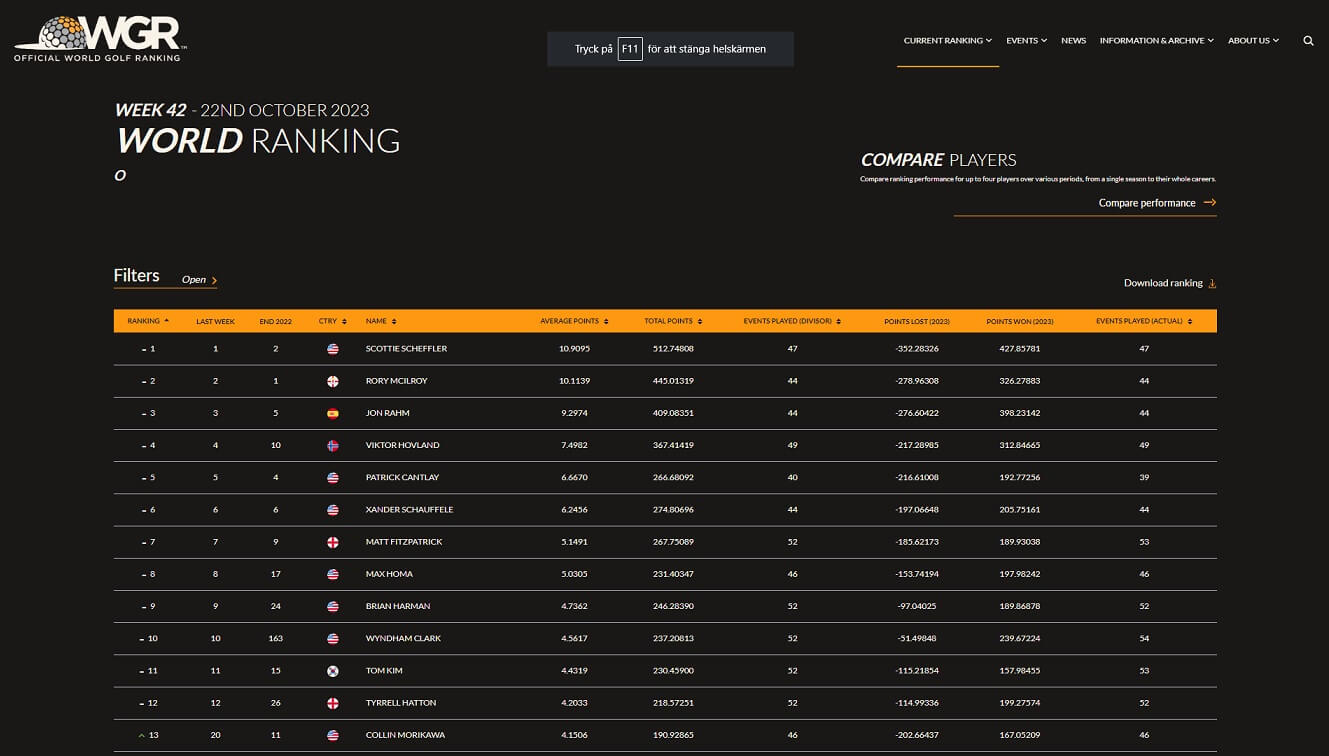
Task: Open the Current Ranking dropdown menu
Action: tap(948, 41)
